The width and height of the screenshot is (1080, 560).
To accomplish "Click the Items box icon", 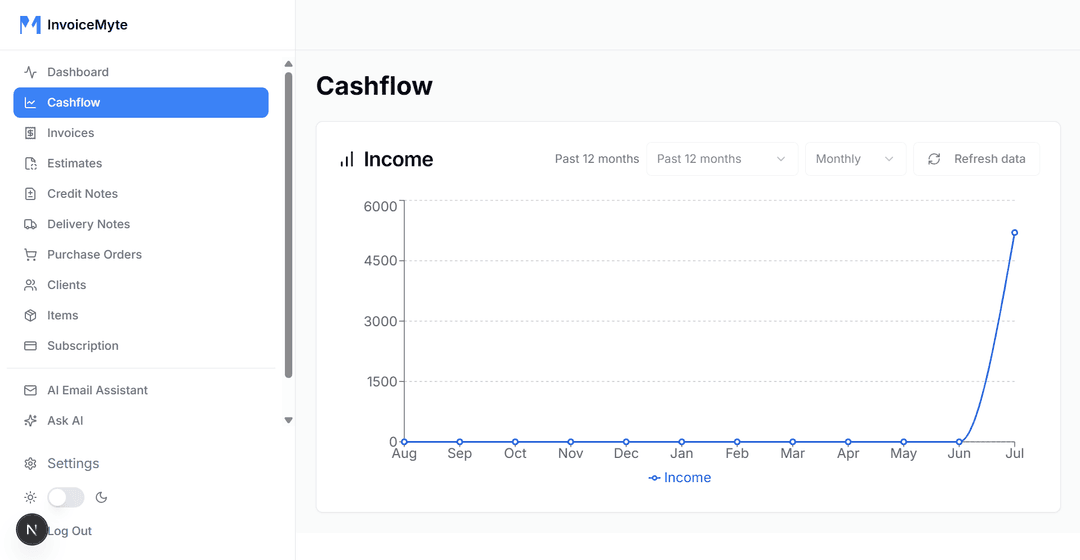I will pyautogui.click(x=30, y=316).
